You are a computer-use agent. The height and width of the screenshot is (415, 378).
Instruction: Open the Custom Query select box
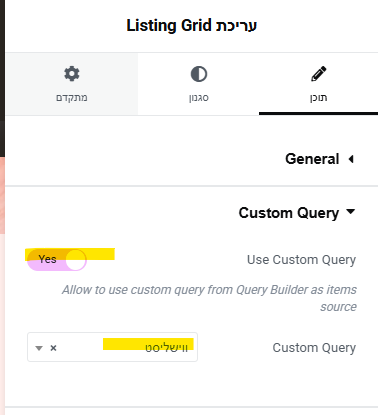[x=112, y=347]
